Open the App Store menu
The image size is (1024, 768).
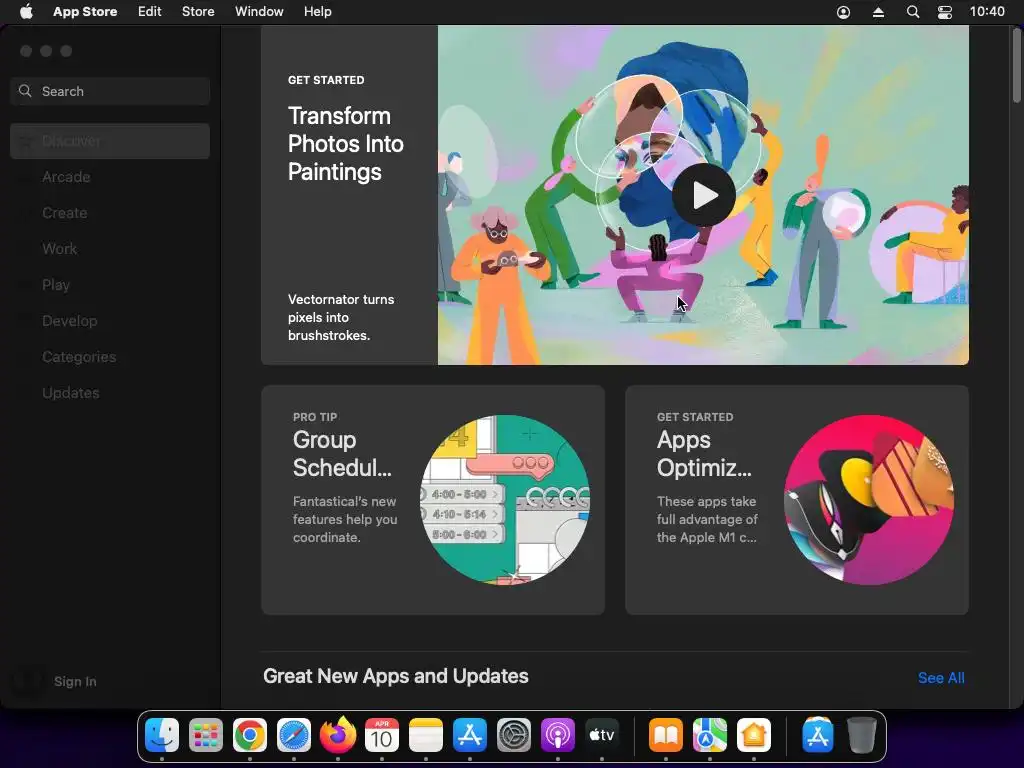(x=85, y=12)
